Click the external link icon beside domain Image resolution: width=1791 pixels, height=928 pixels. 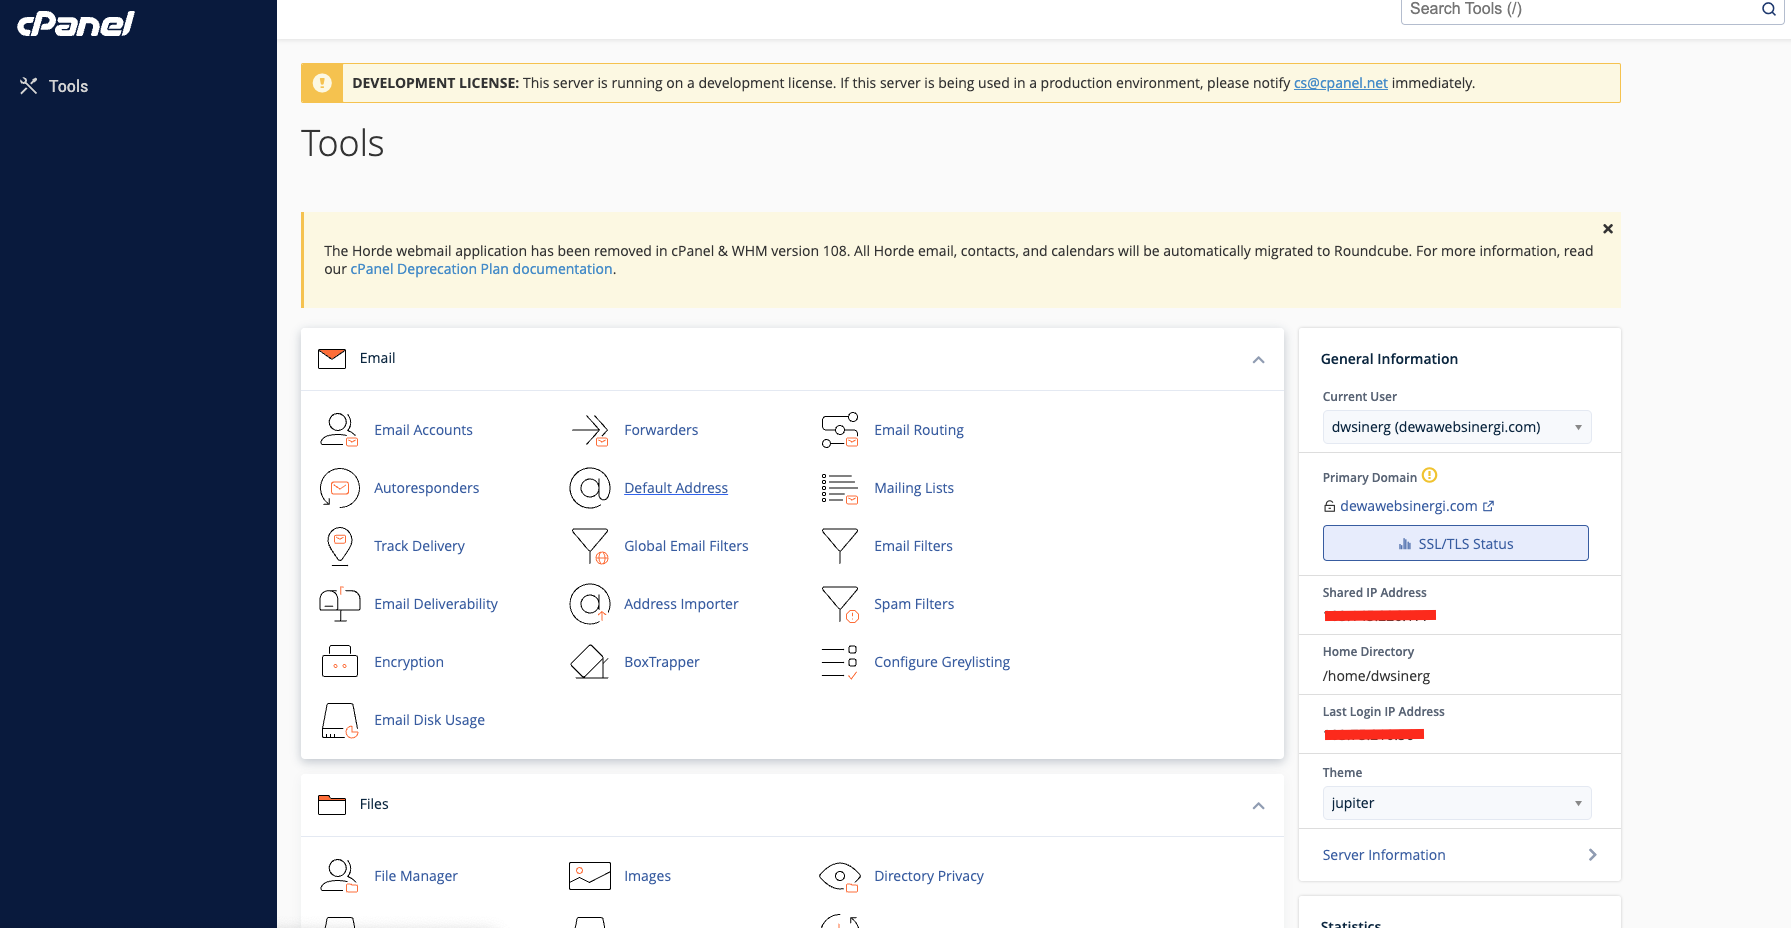pos(1488,506)
